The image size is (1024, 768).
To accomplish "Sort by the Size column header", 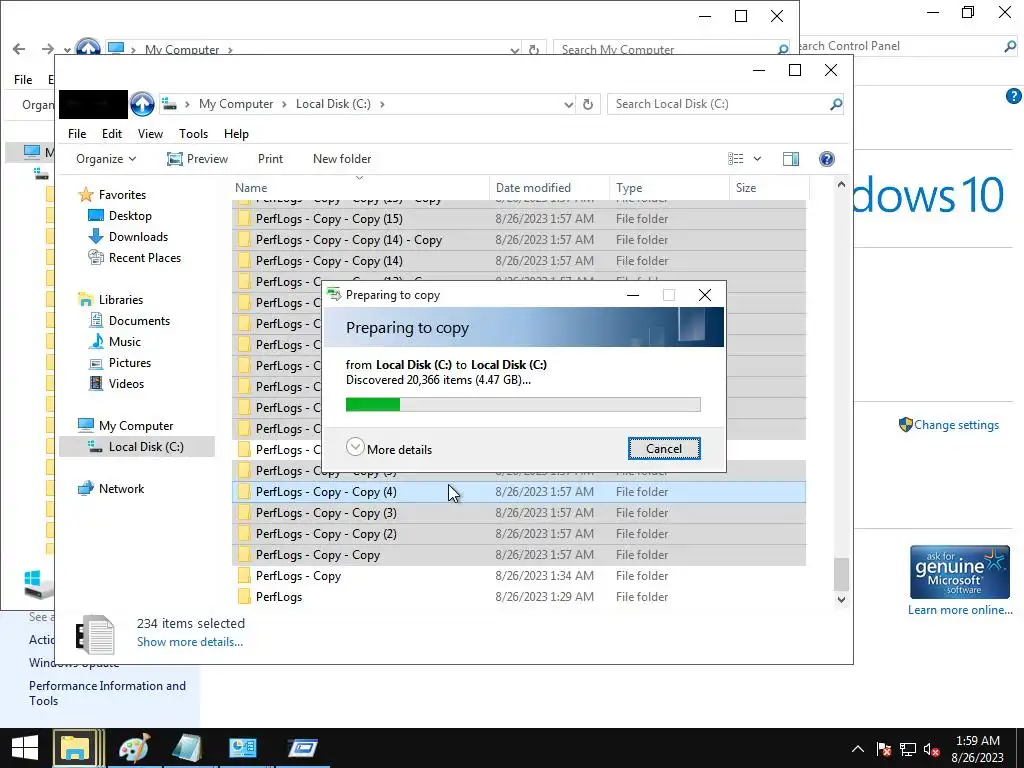I will click(769, 188).
